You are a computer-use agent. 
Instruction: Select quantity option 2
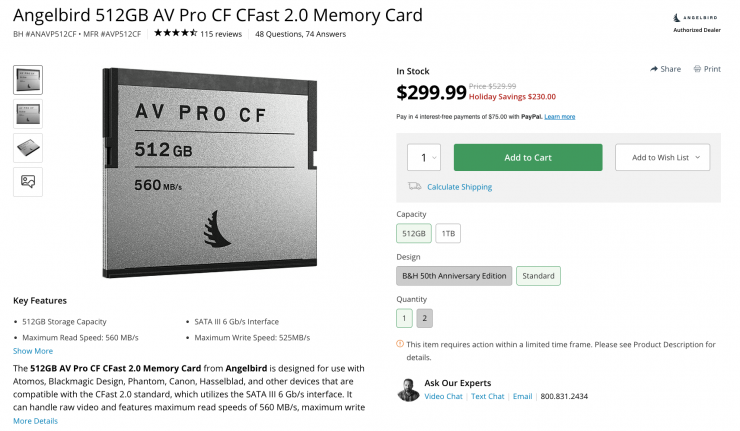click(x=425, y=318)
